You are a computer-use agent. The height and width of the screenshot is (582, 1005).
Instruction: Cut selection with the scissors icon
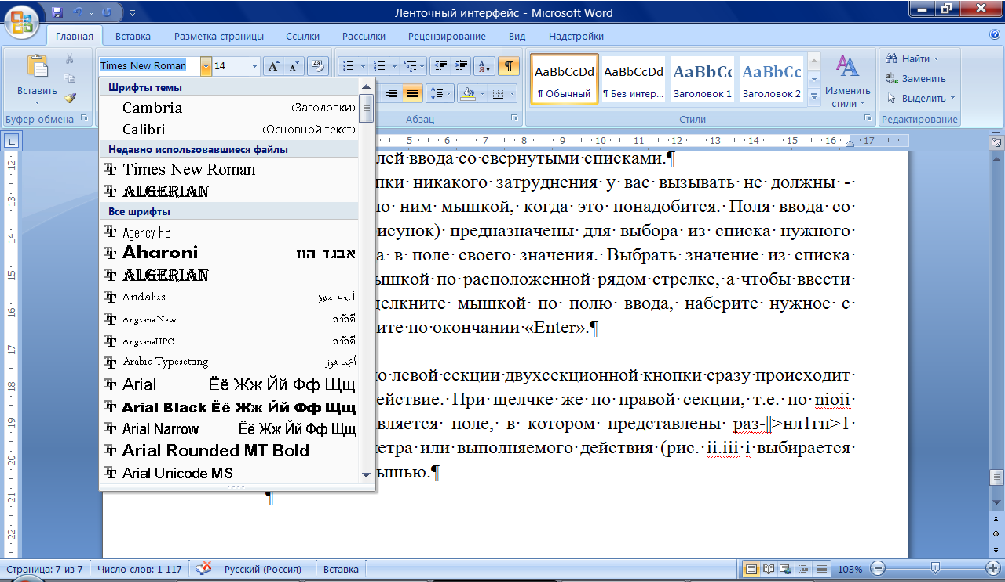(x=70, y=60)
